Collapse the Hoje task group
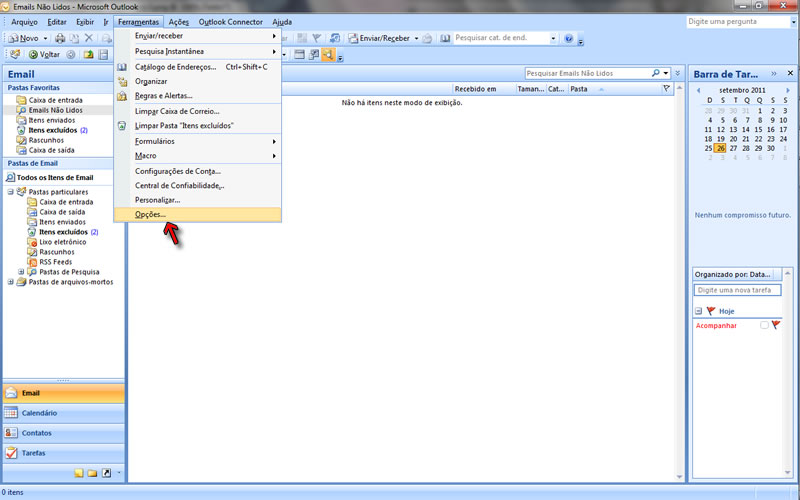This screenshot has height=500, width=800. [x=698, y=311]
